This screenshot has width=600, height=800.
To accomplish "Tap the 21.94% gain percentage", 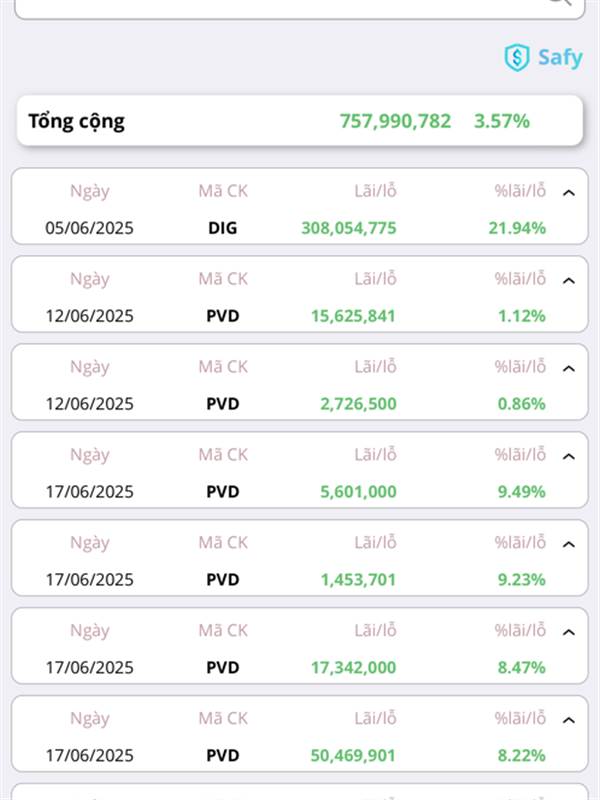I will pos(517,228).
